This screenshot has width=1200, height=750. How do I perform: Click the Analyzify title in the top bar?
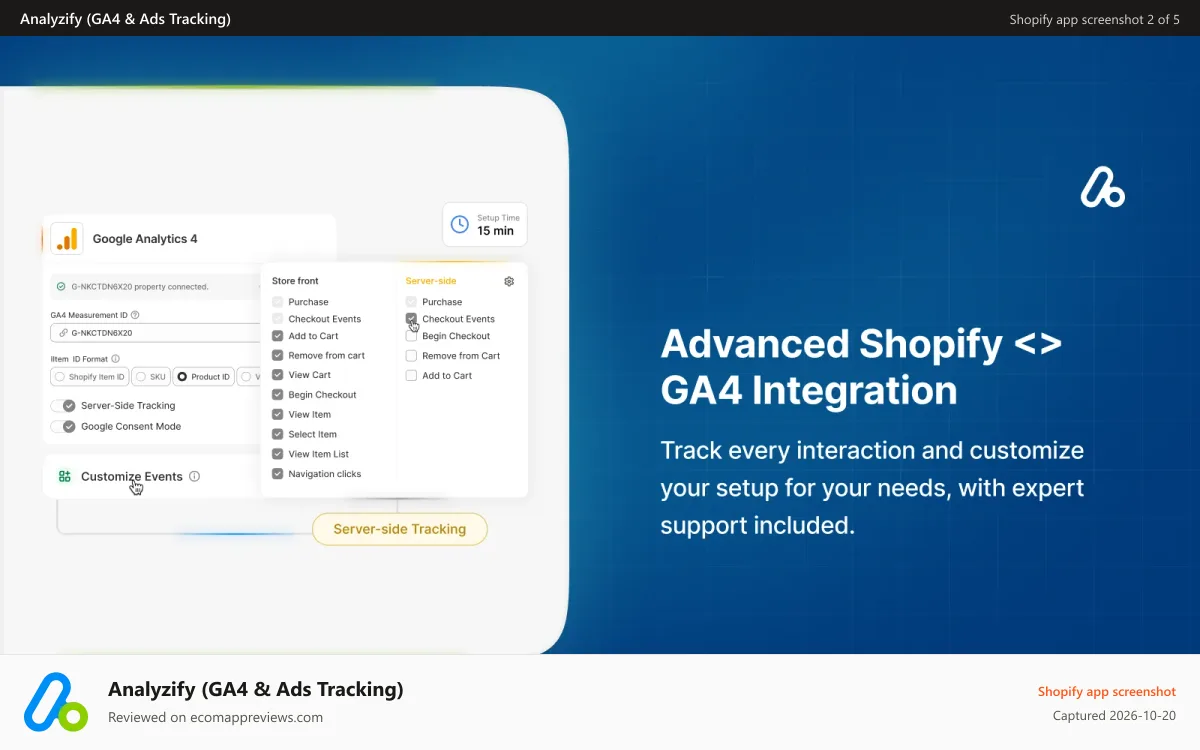coord(125,19)
